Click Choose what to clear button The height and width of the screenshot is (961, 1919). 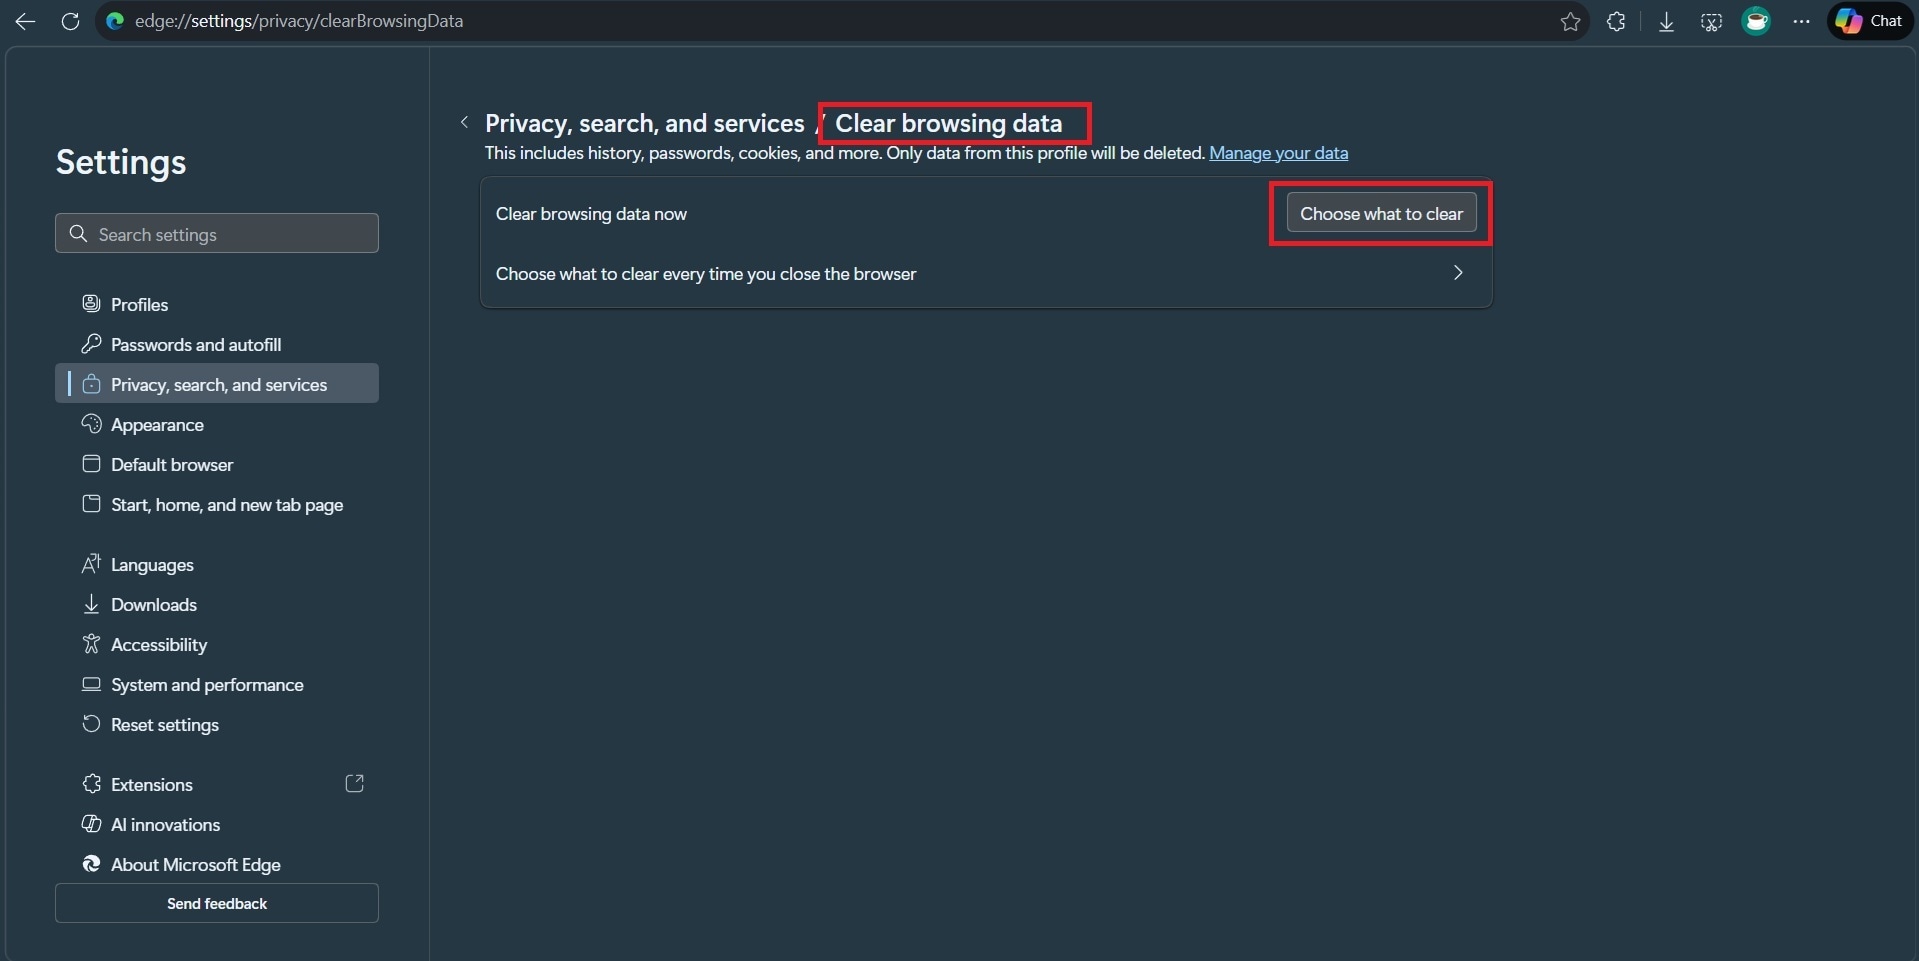tap(1381, 214)
